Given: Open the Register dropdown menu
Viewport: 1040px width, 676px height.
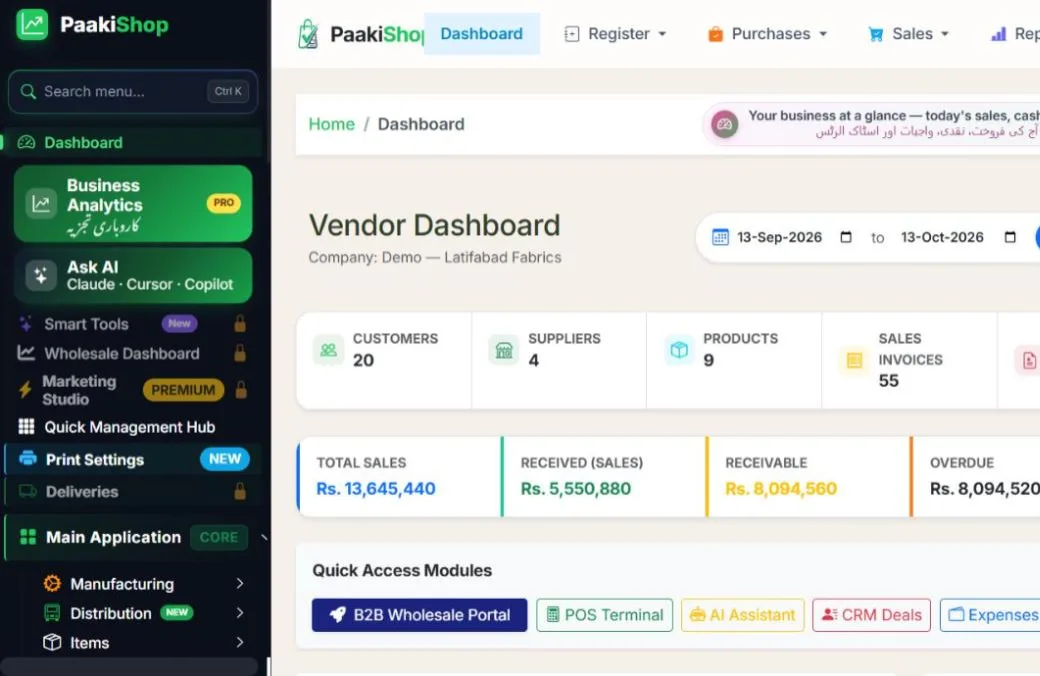Looking at the screenshot, I should click(x=615, y=34).
